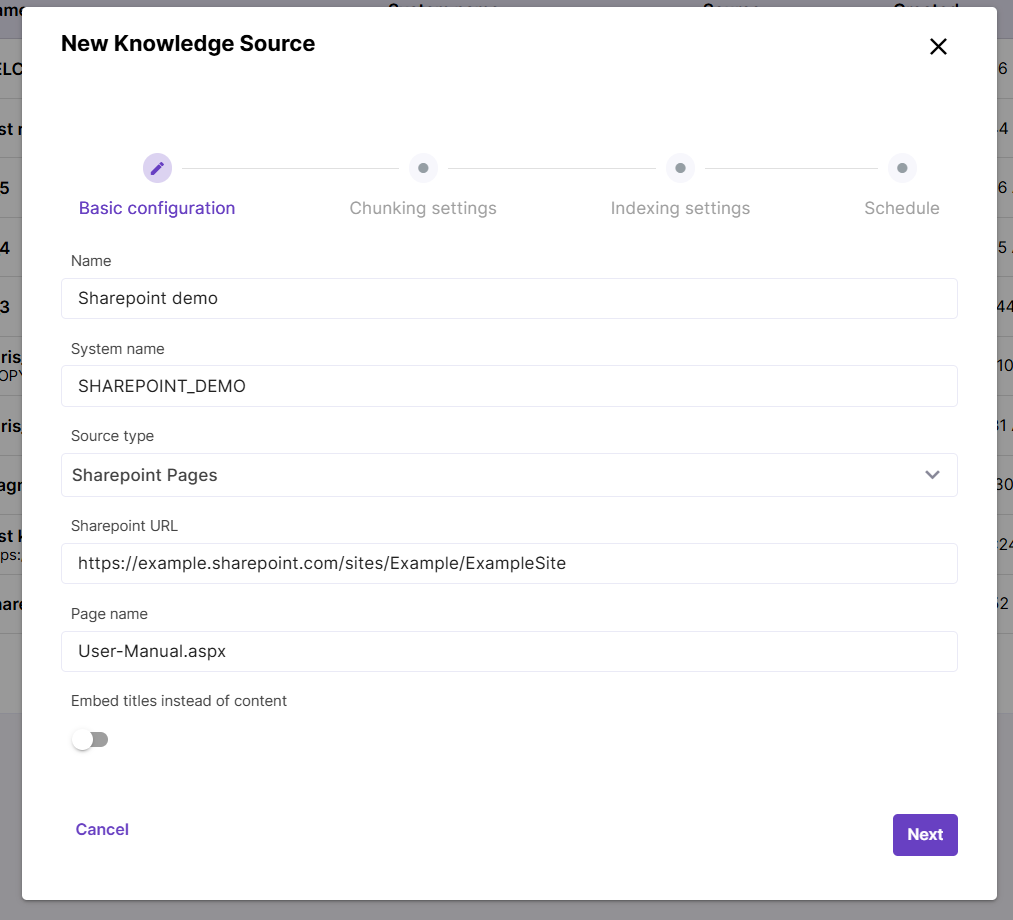Click into the Sharepoint URL field
Image resolution: width=1013 pixels, height=920 pixels.
509,563
